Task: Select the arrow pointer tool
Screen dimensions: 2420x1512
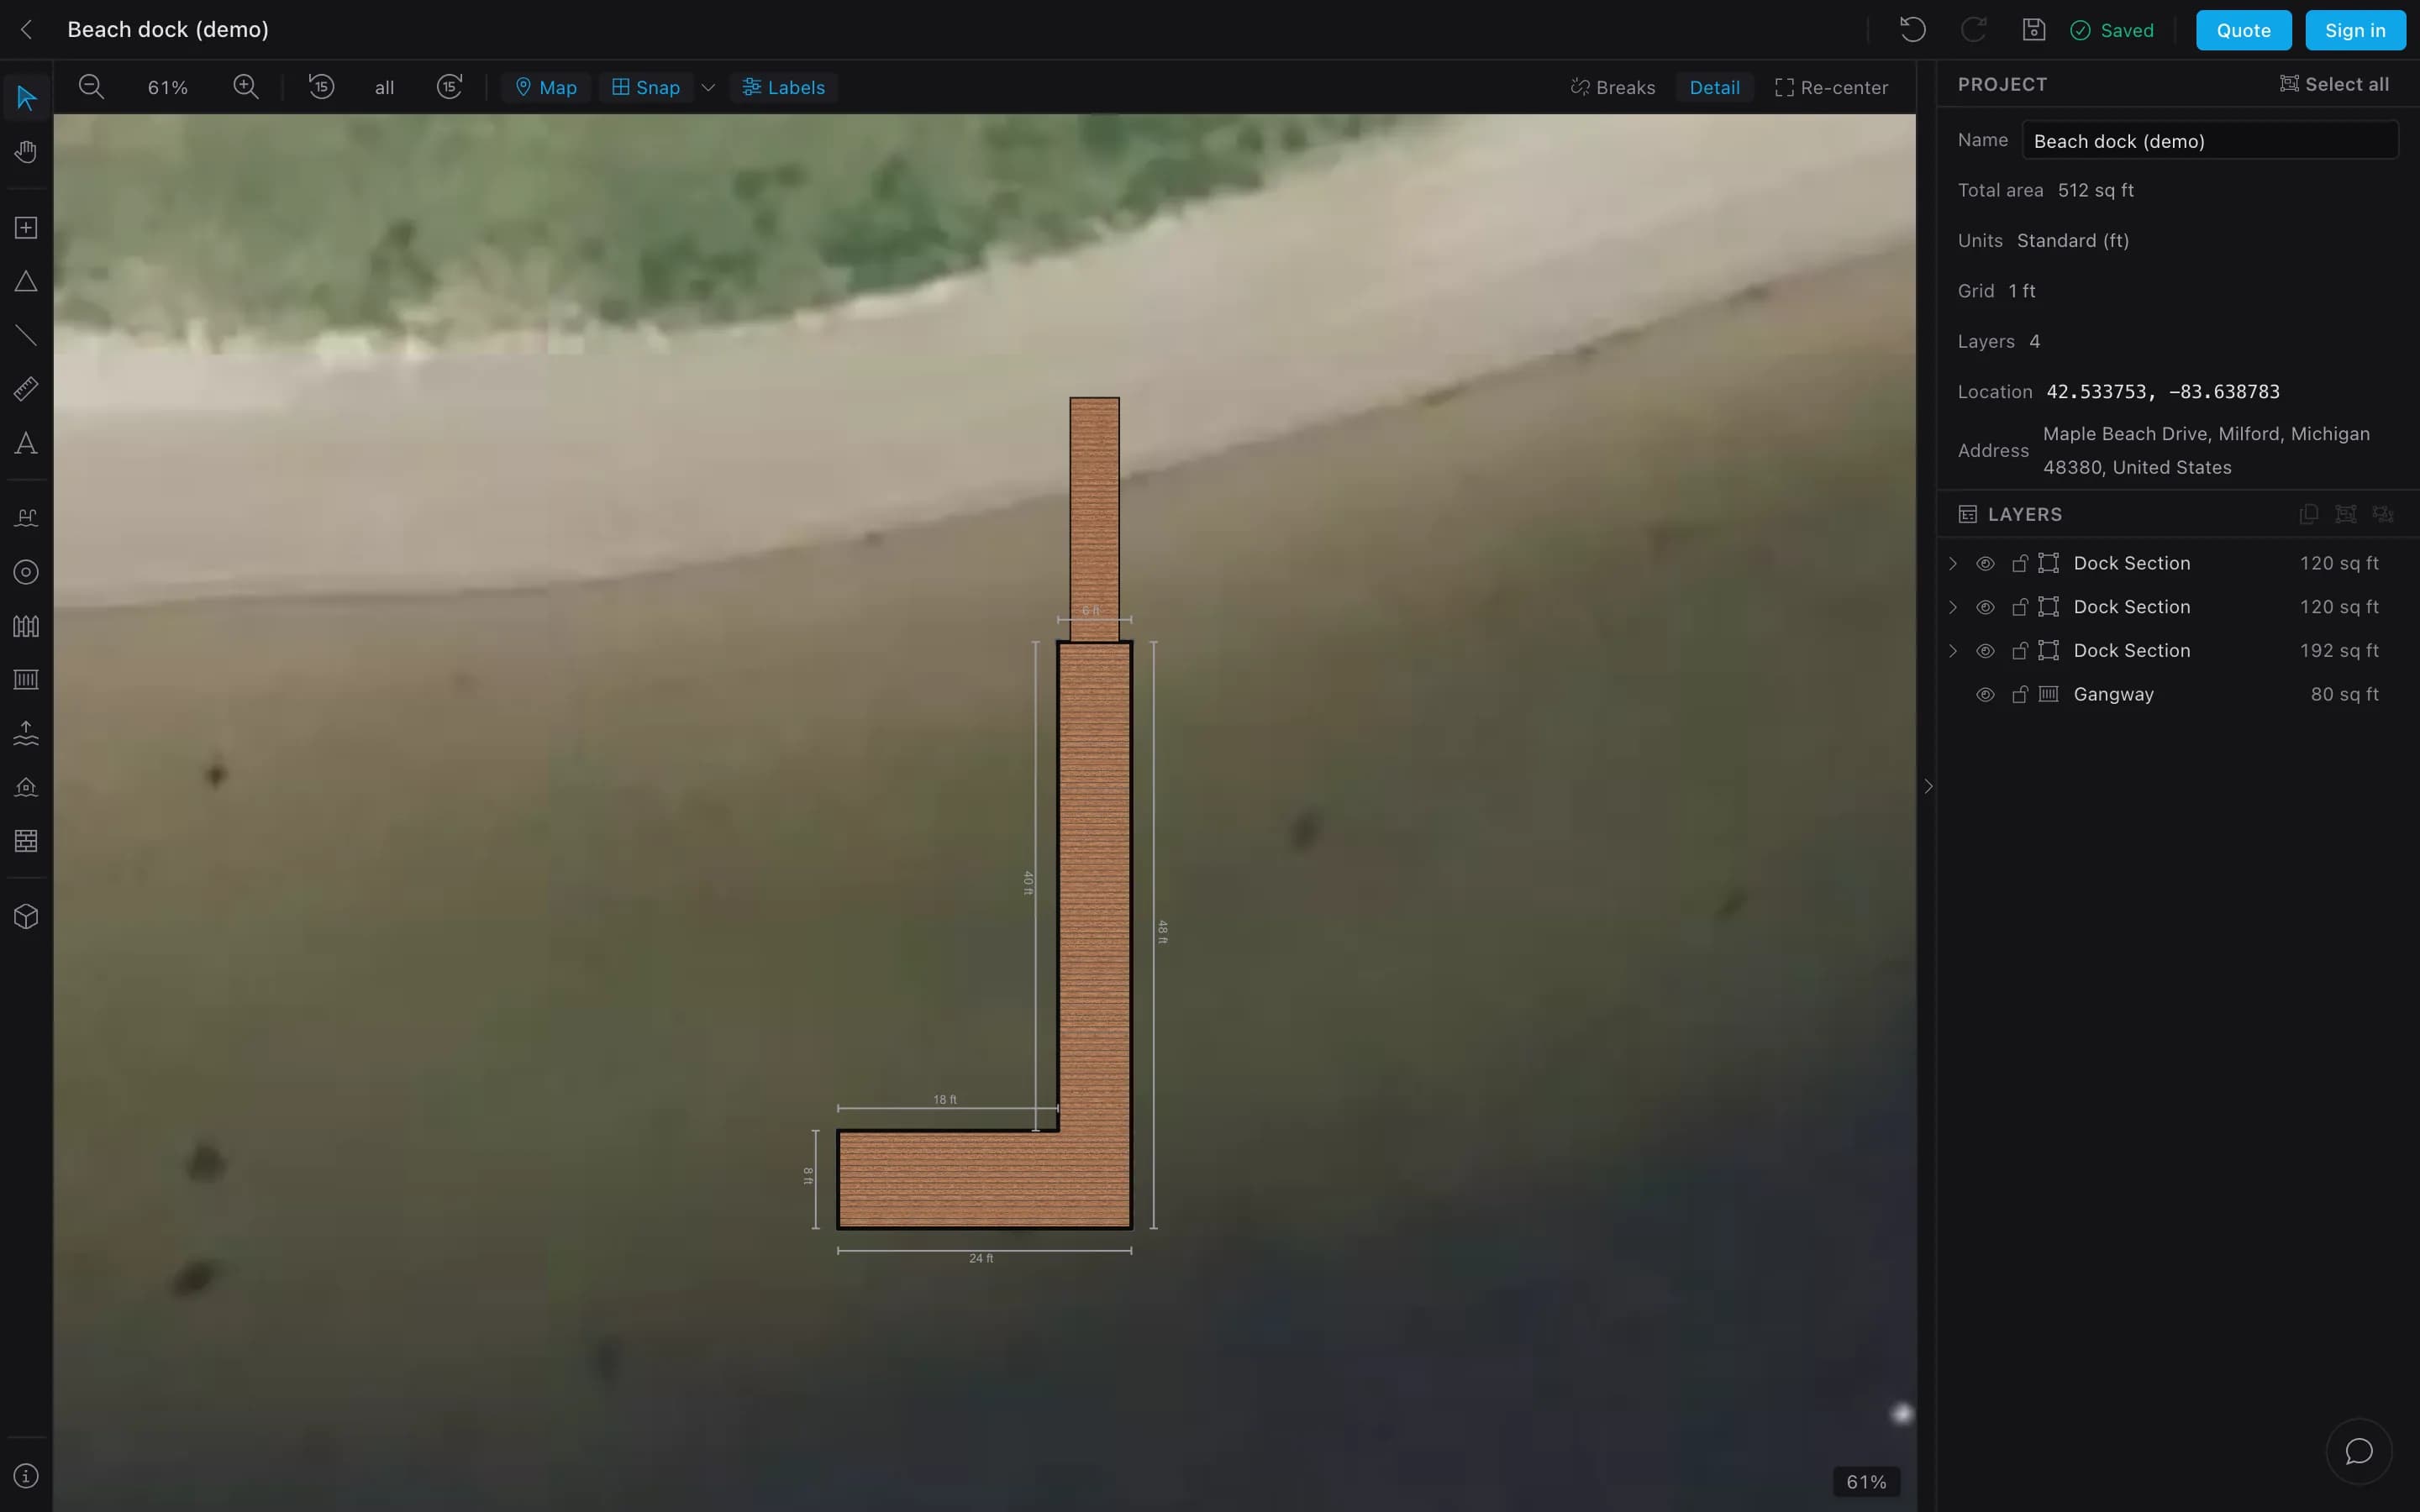Action: tap(26, 98)
